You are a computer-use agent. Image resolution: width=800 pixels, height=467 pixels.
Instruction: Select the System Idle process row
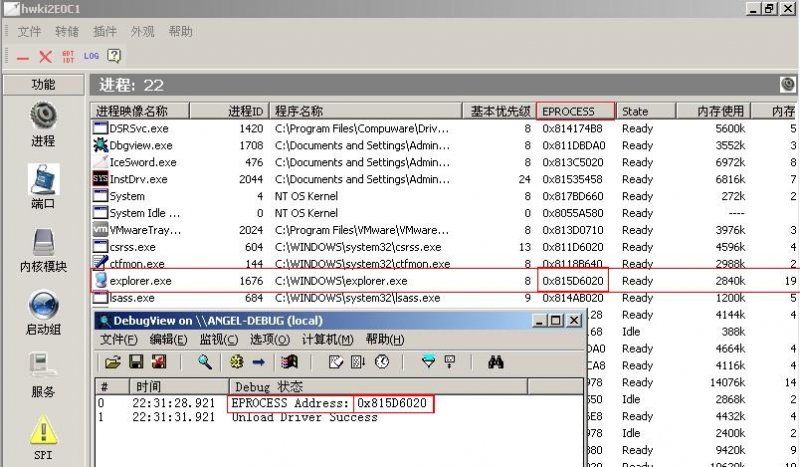tap(445, 213)
